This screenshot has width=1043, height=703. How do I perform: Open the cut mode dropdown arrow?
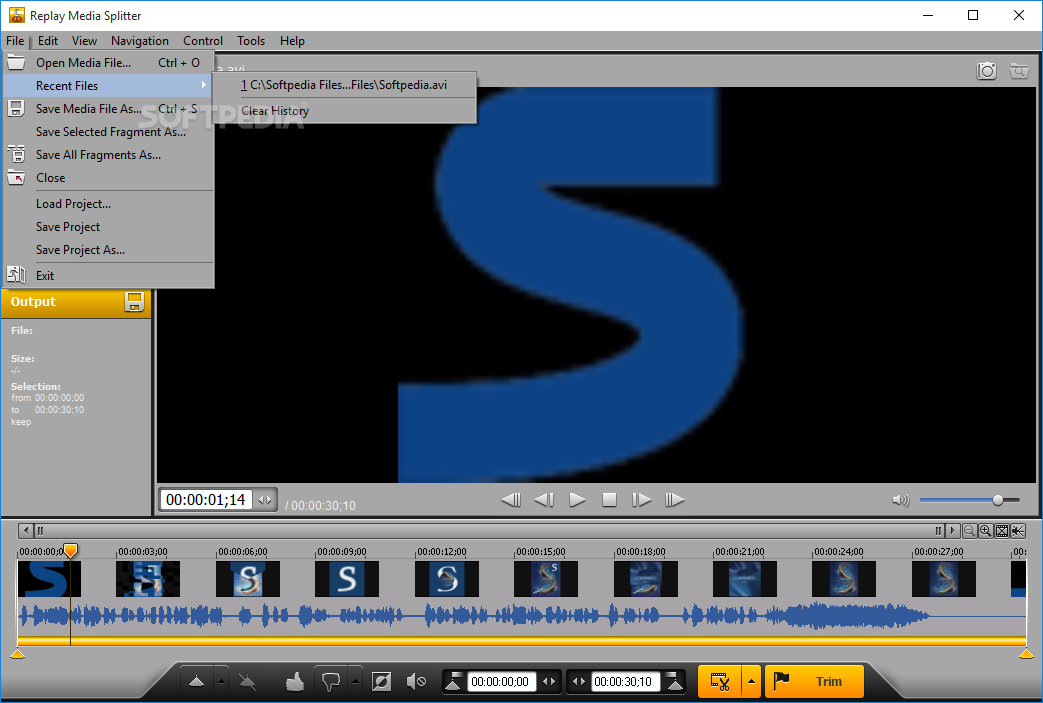pyautogui.click(x=752, y=682)
